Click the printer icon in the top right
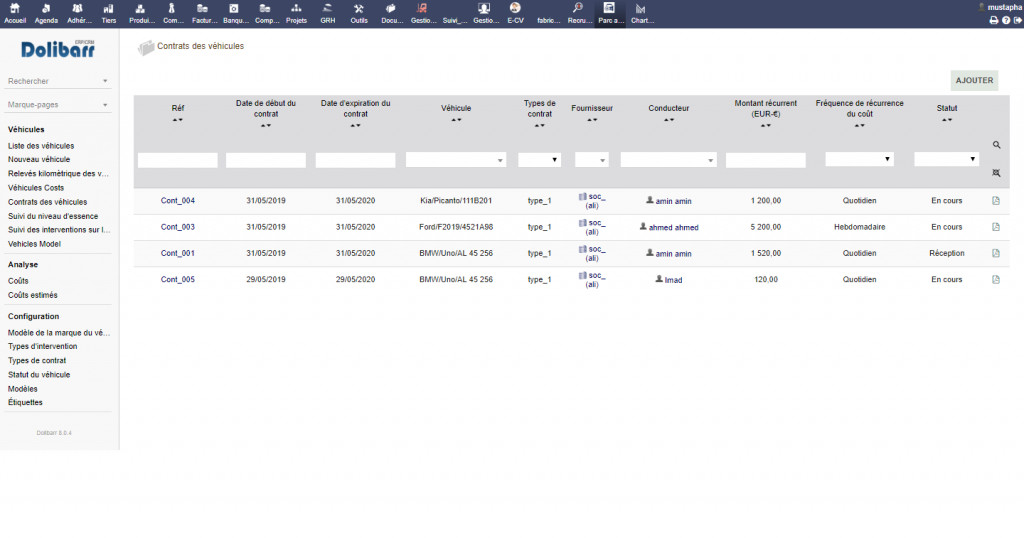1024x538 pixels. (993, 20)
